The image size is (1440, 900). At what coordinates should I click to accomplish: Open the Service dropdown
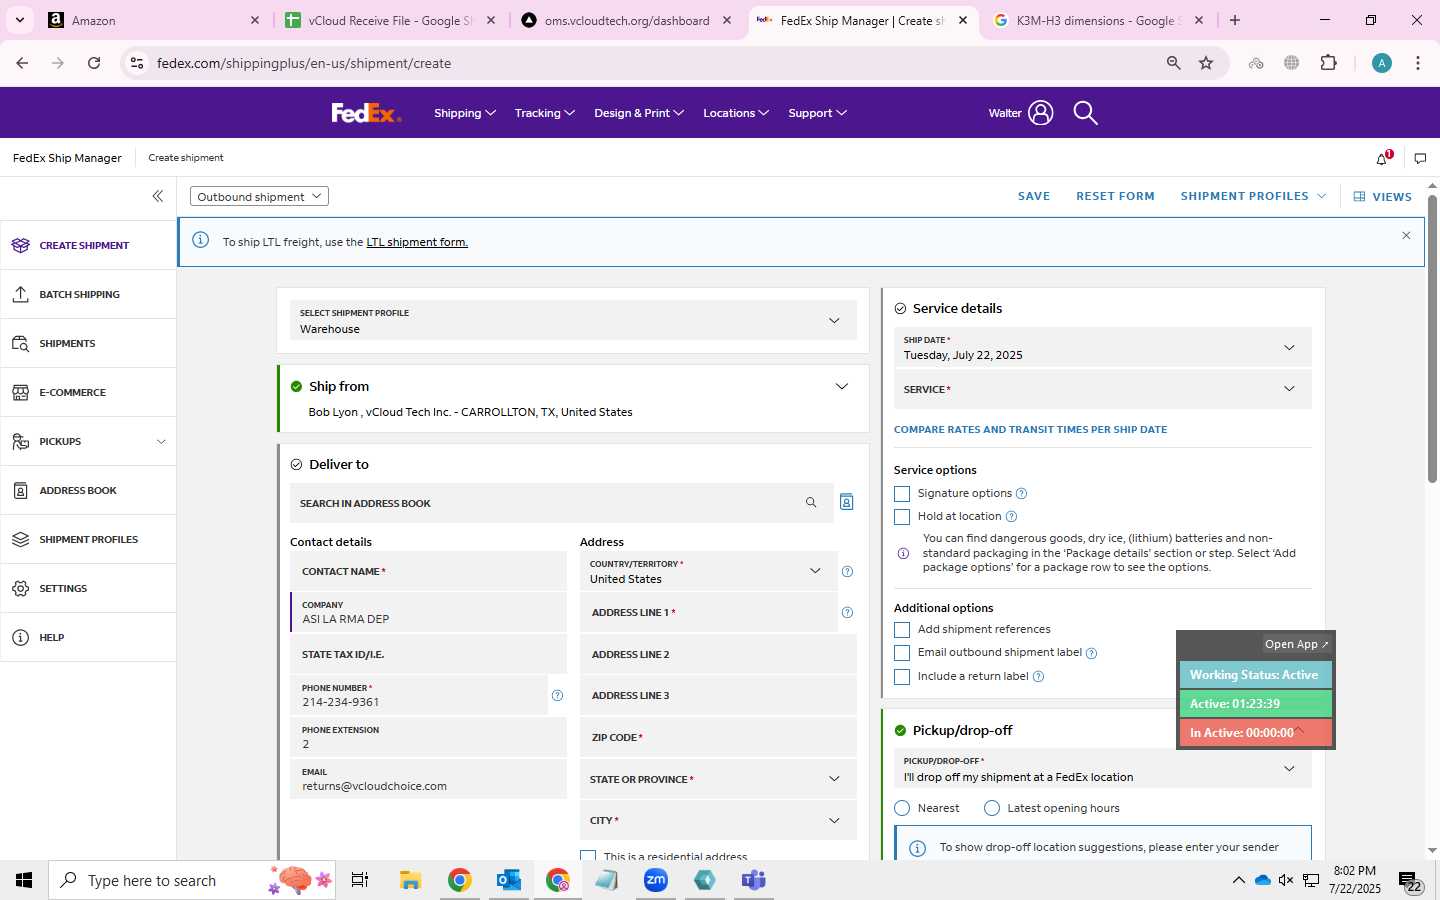pos(1102,389)
